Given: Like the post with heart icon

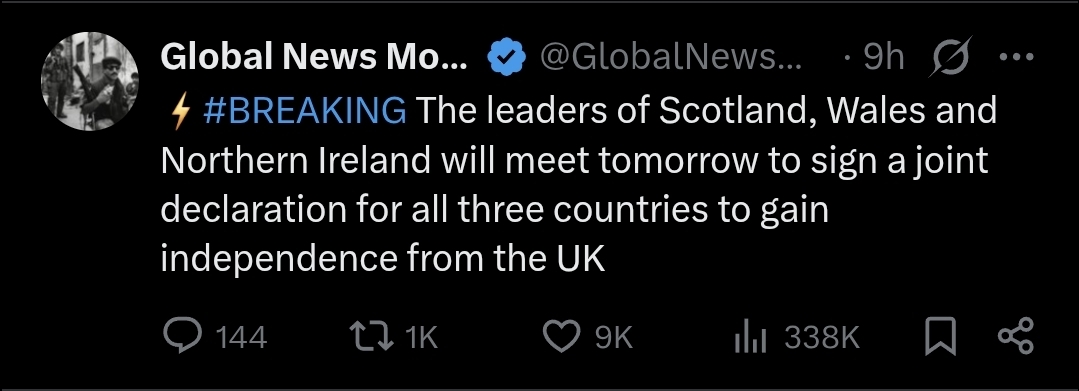Looking at the screenshot, I should tap(562, 337).
